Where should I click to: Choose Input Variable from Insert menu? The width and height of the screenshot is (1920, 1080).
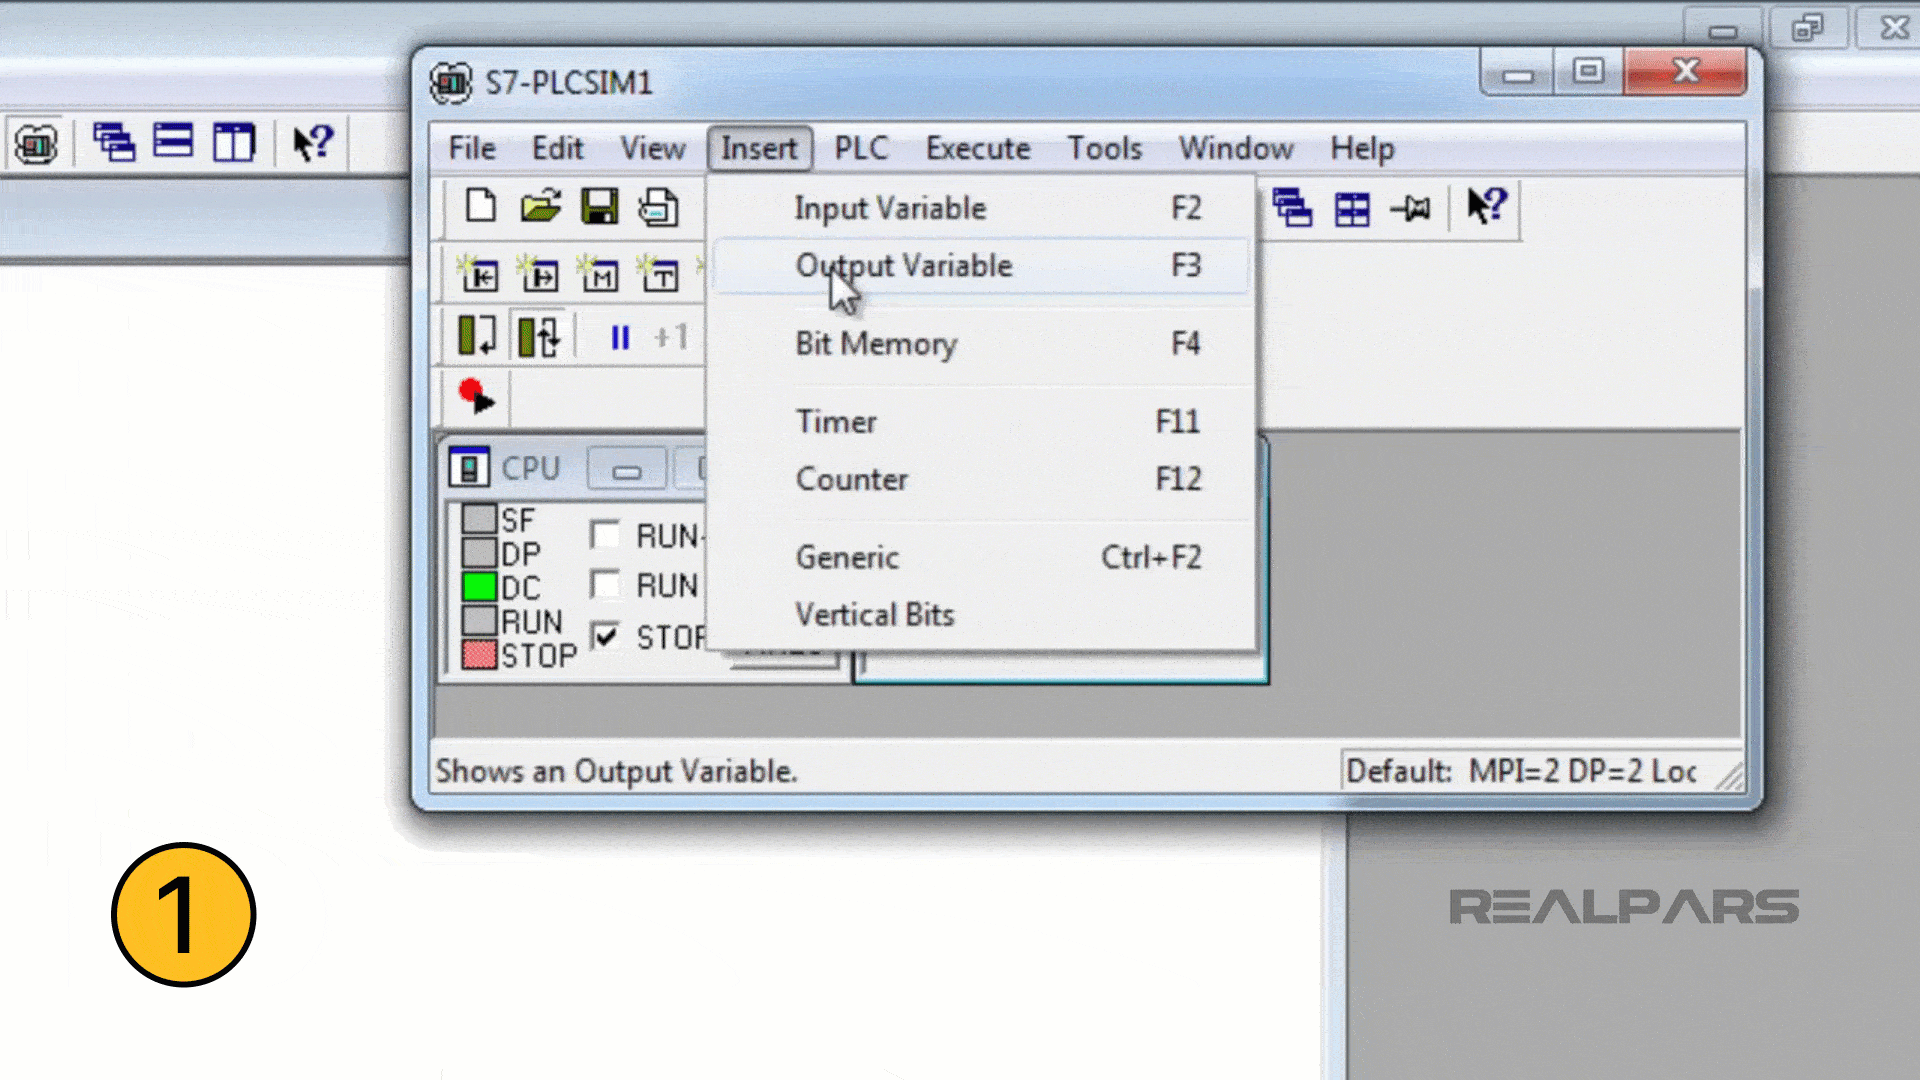tap(982, 208)
